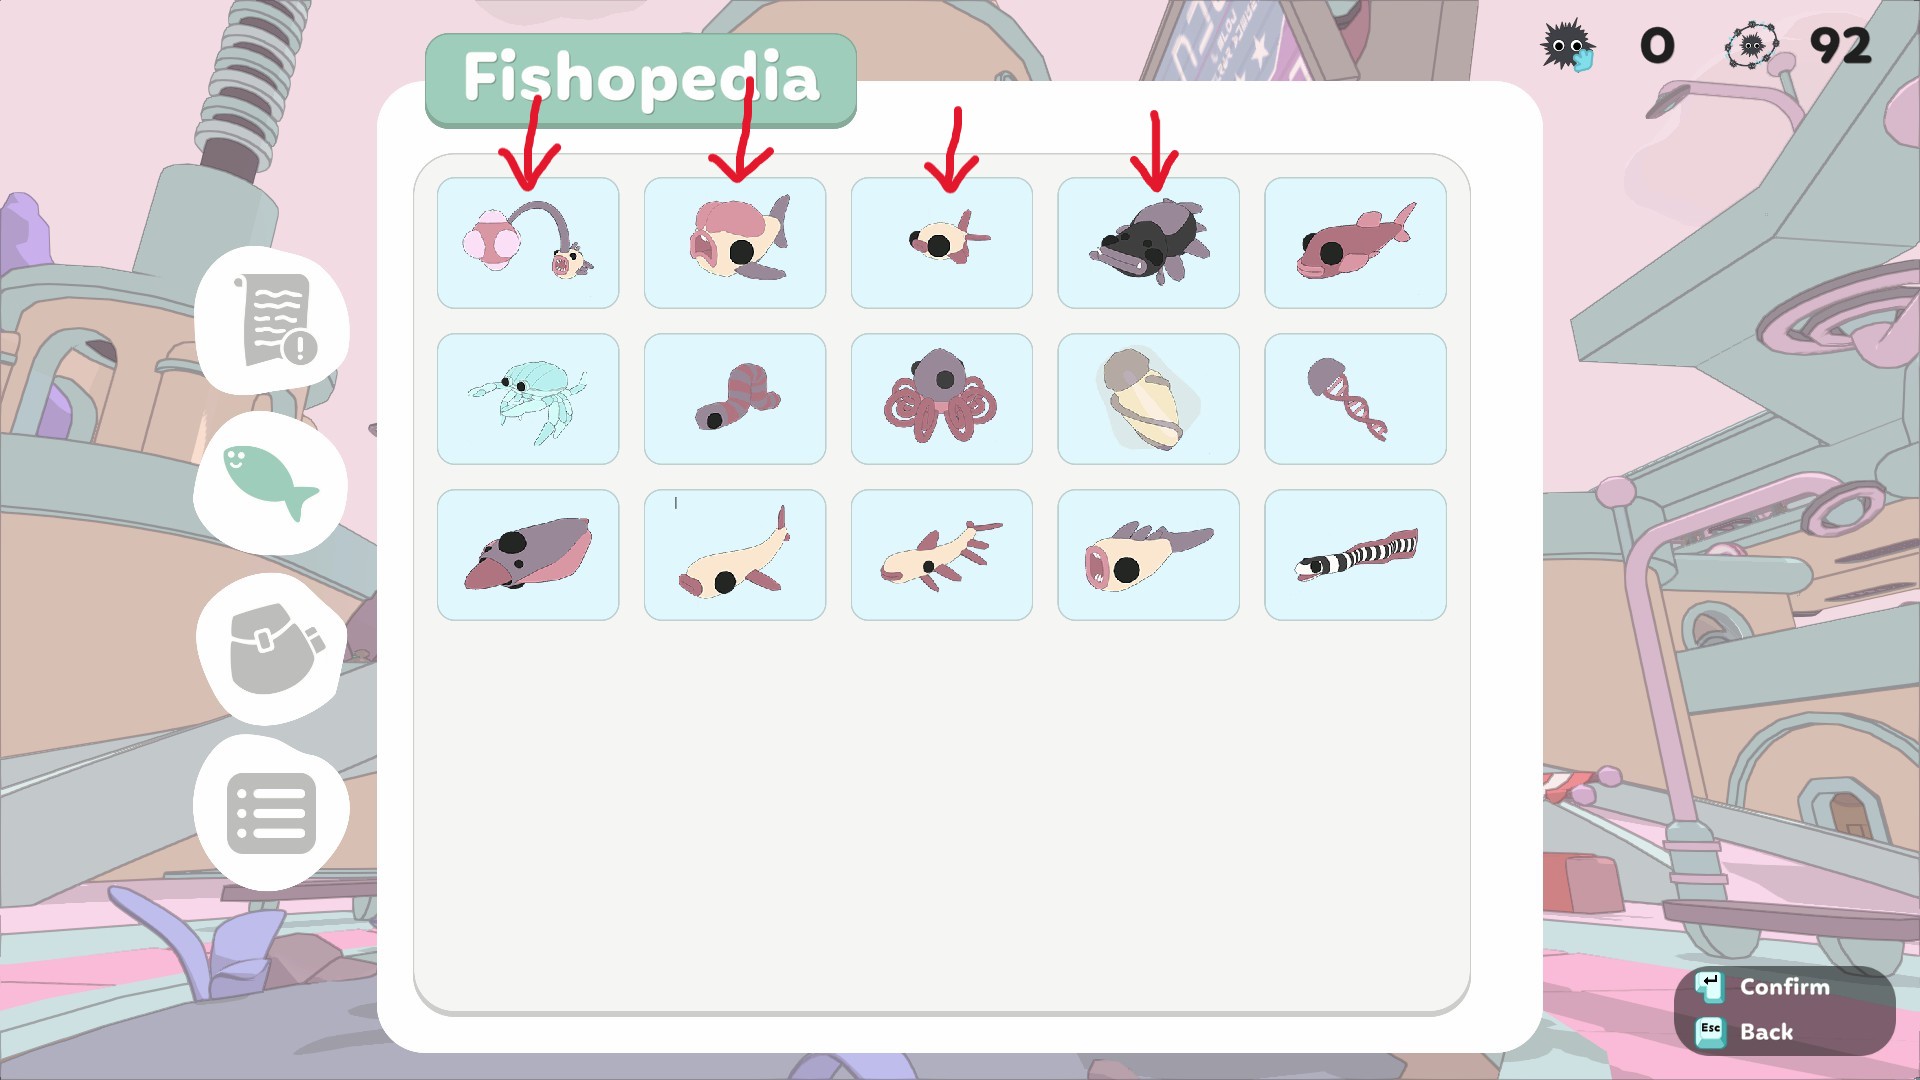This screenshot has height=1080, width=1920.
Task: Select the cream shrimp-like creature entry
Action: [x=942, y=555]
